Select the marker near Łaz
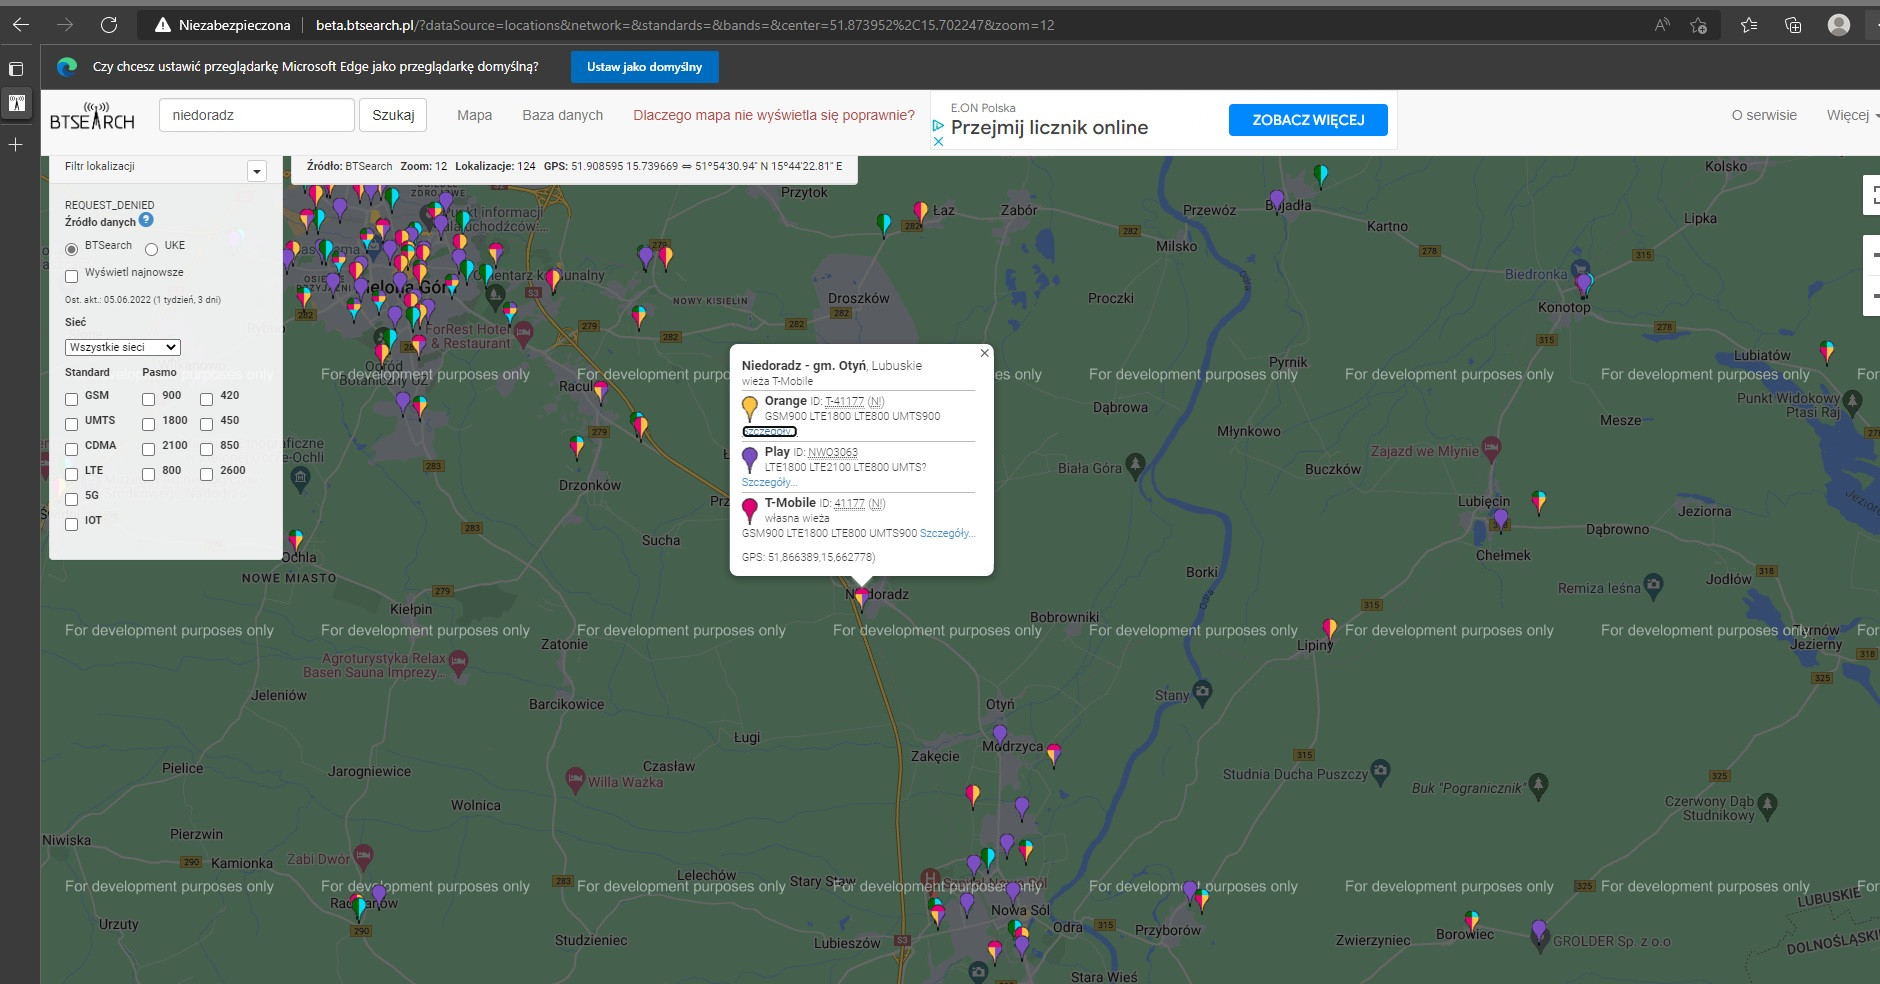Image resolution: width=1880 pixels, height=984 pixels. [921, 211]
